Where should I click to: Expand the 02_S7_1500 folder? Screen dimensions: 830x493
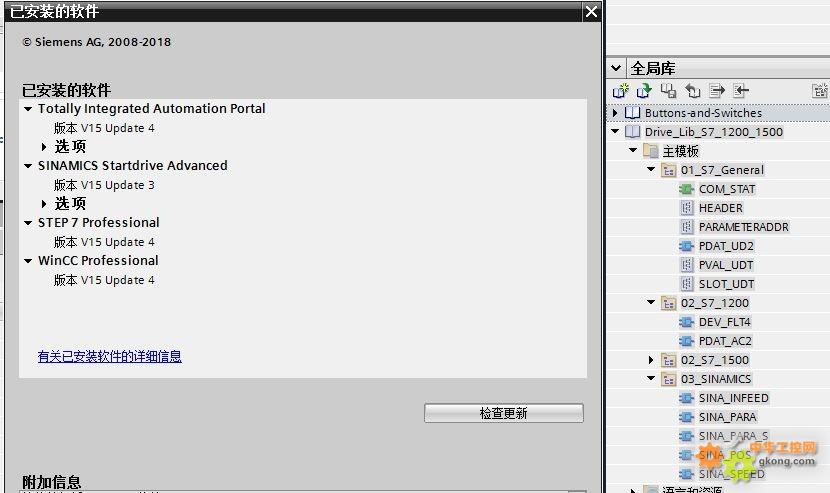pos(651,360)
